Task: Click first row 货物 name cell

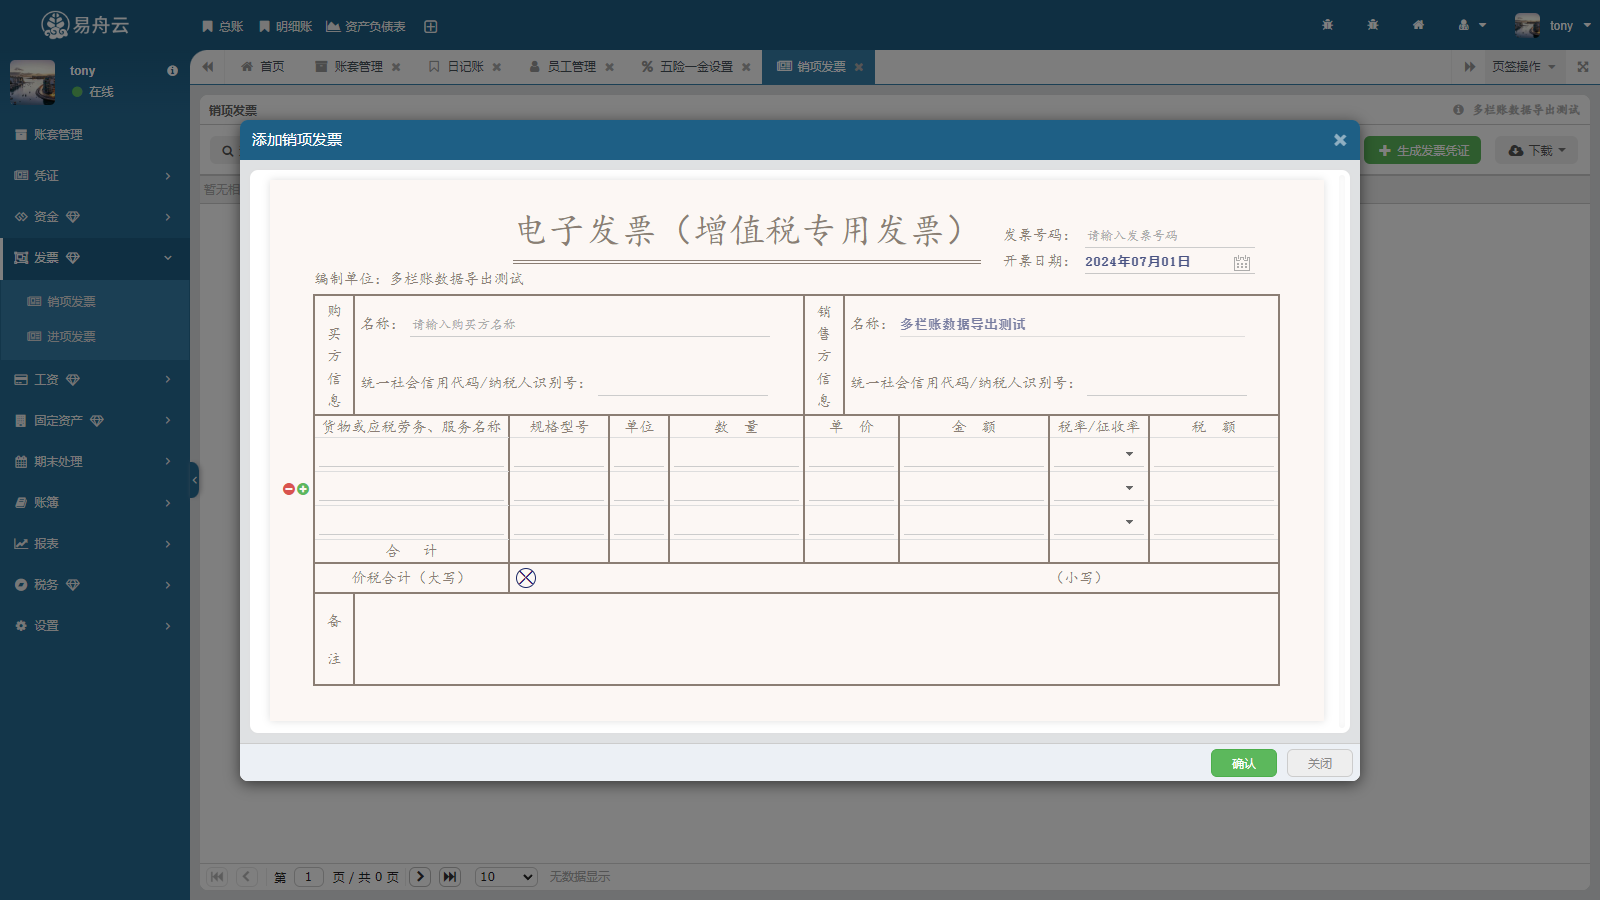Action: 411,454
